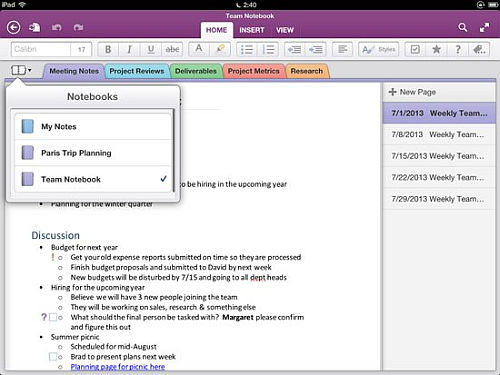Screen dimensions: 500x375
Task: Toggle bold formatting
Action: [x=108, y=49]
